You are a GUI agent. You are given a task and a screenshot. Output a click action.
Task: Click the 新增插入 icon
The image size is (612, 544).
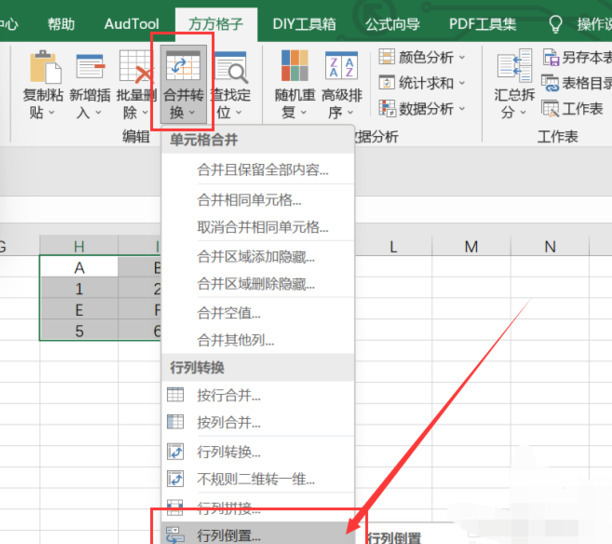pos(91,67)
